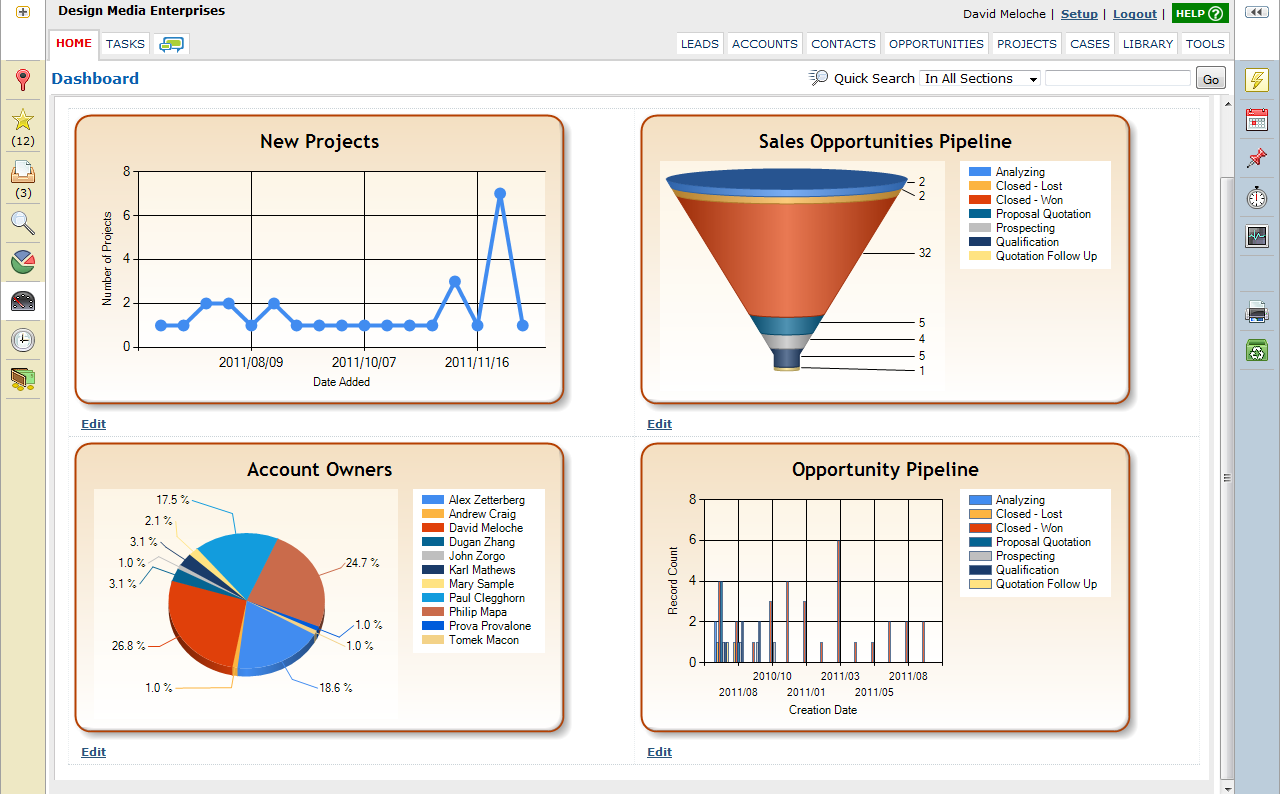Expand the left panel with plus button

point(23,12)
